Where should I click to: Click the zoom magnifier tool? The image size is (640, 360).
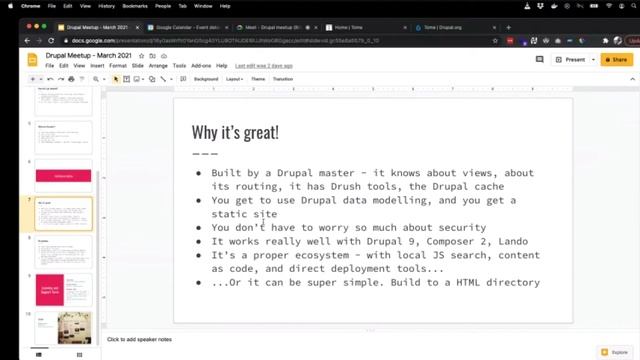[x=96, y=79]
